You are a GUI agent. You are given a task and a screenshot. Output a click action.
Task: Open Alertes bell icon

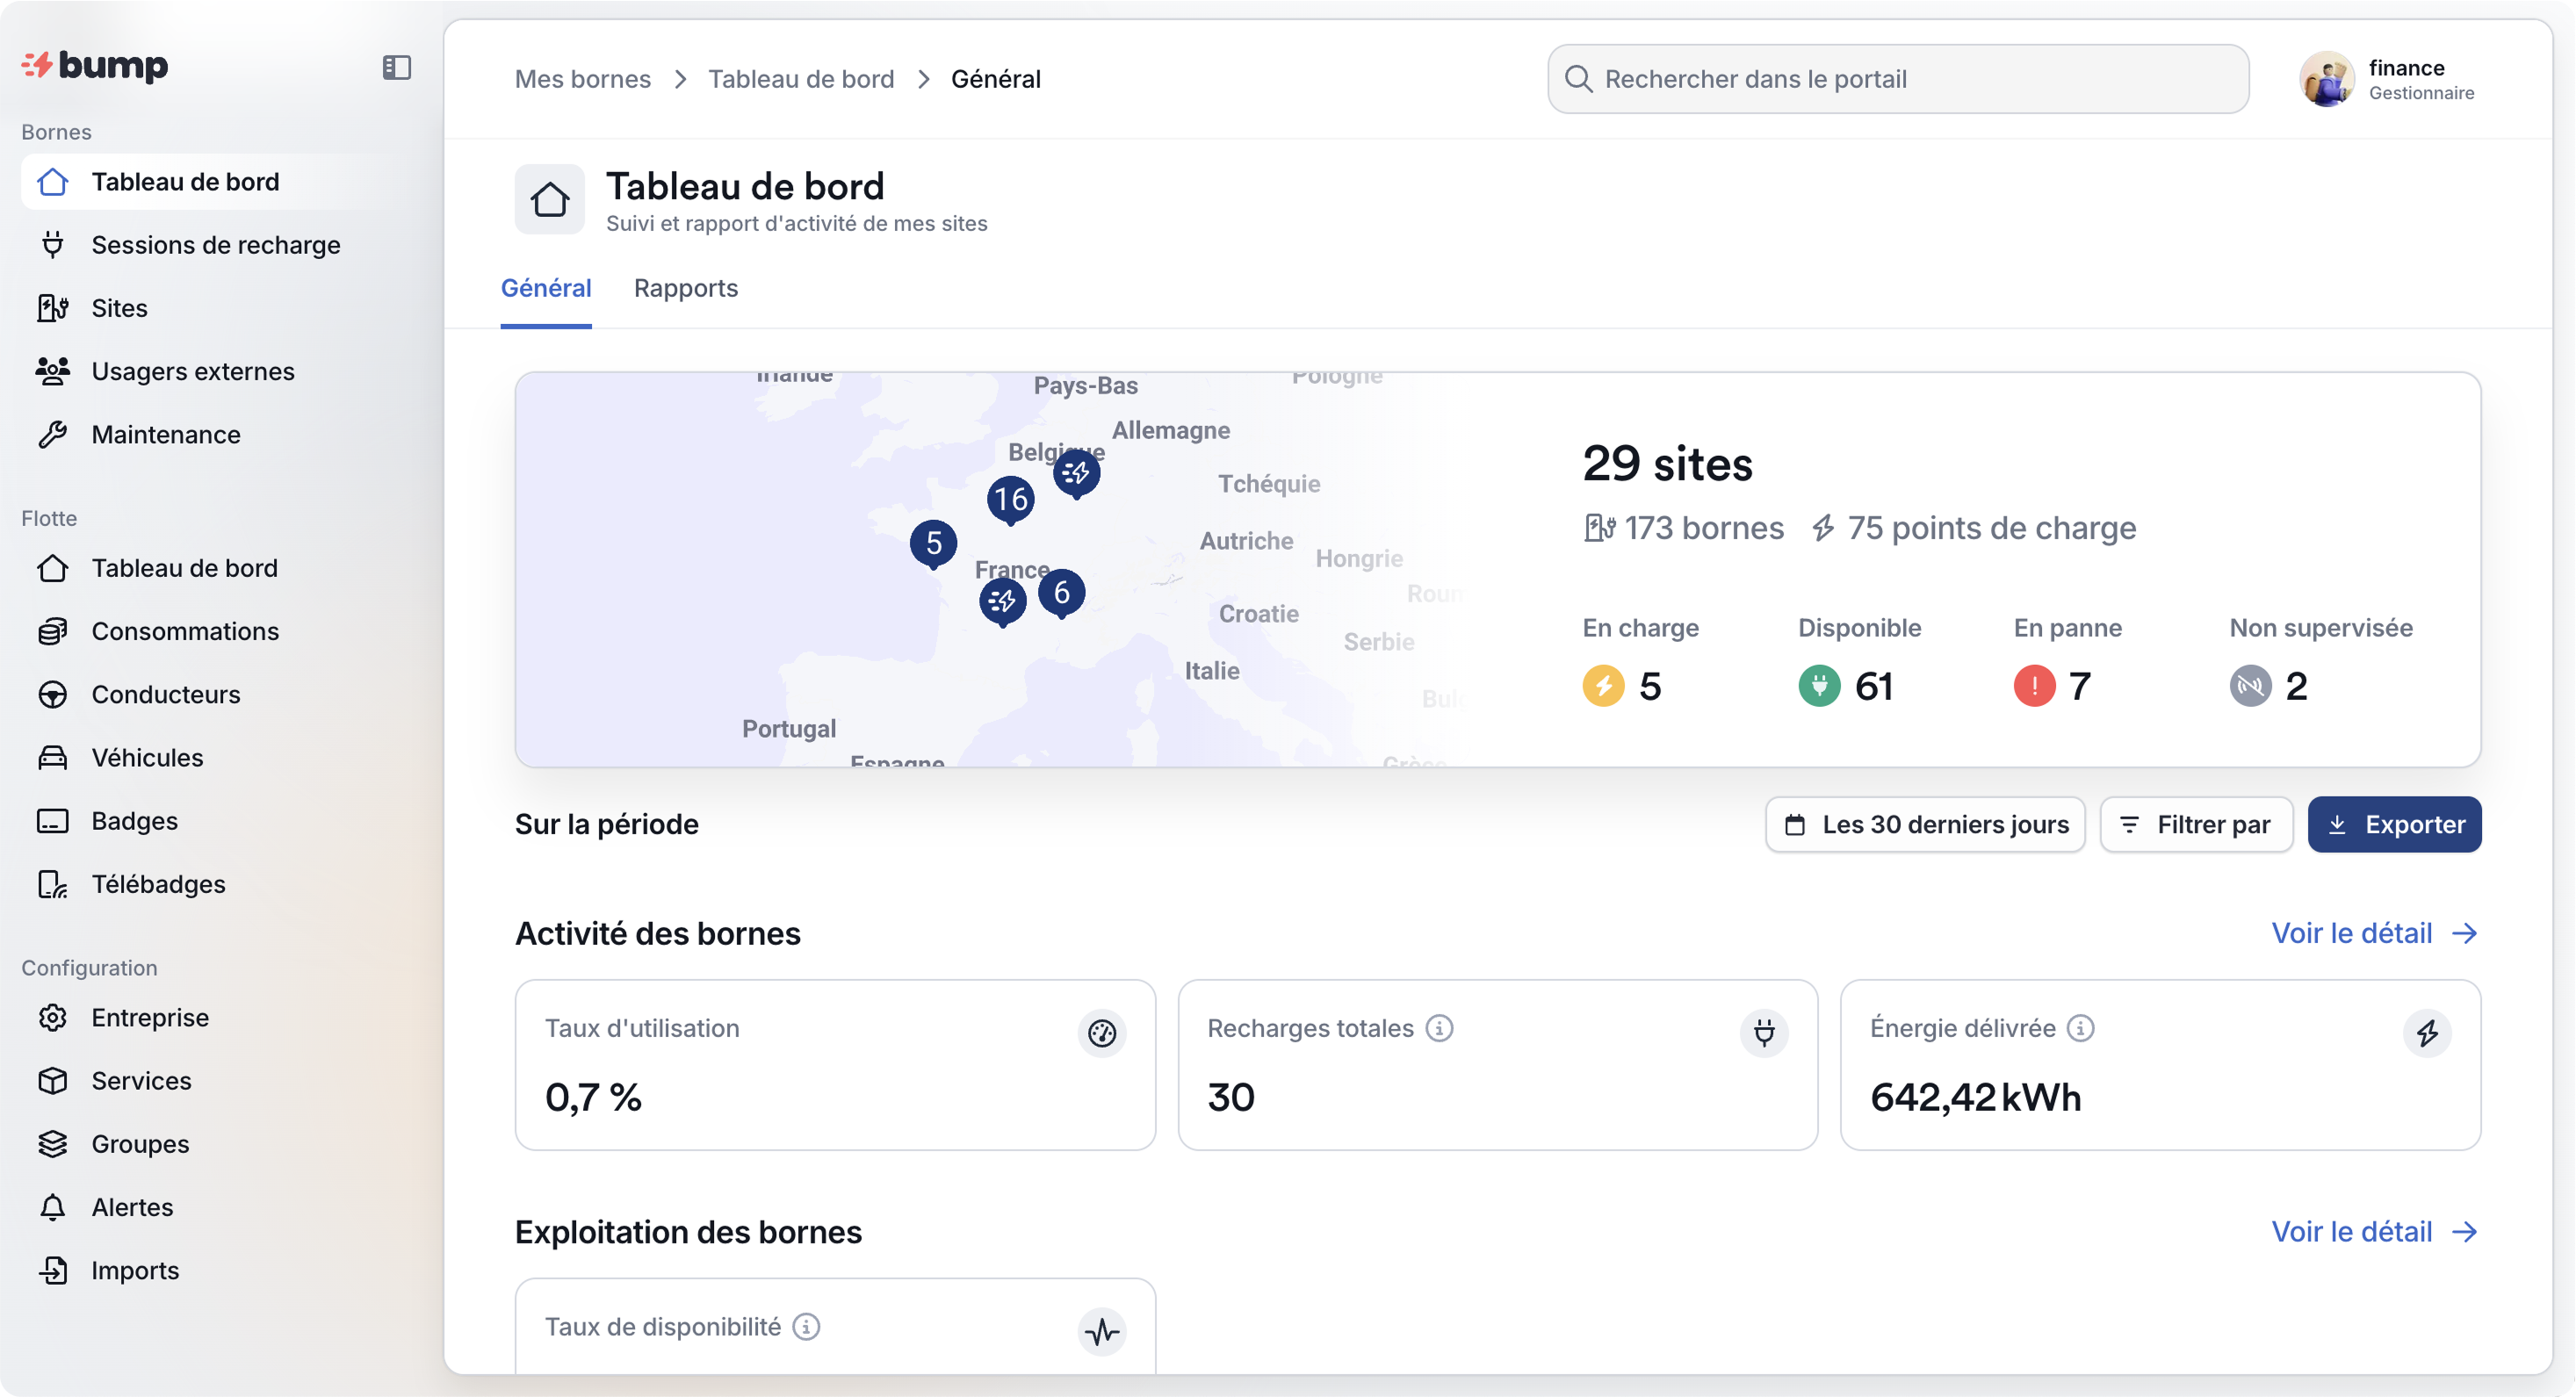coord(53,1207)
